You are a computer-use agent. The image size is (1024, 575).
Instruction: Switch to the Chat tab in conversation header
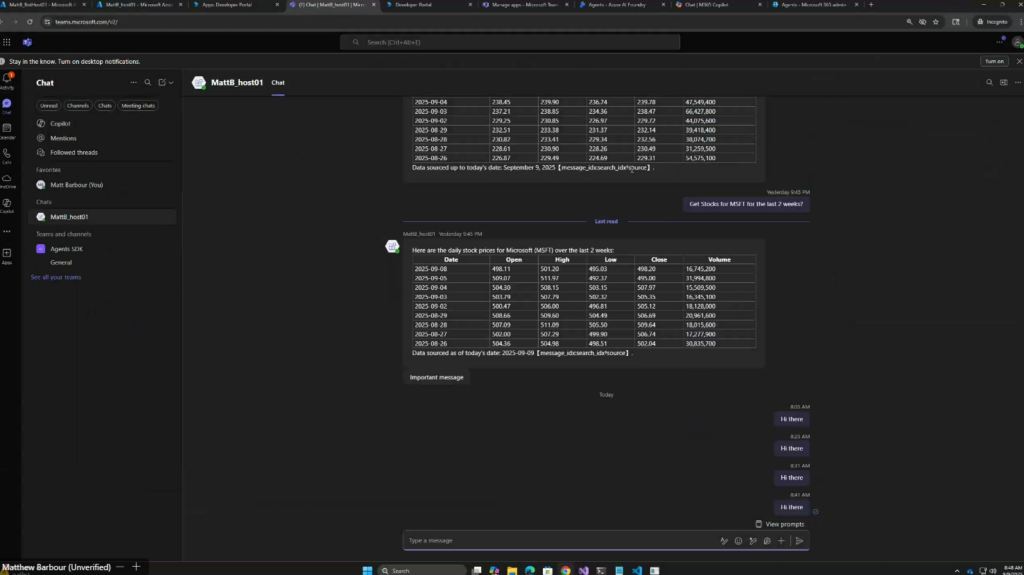coord(278,83)
